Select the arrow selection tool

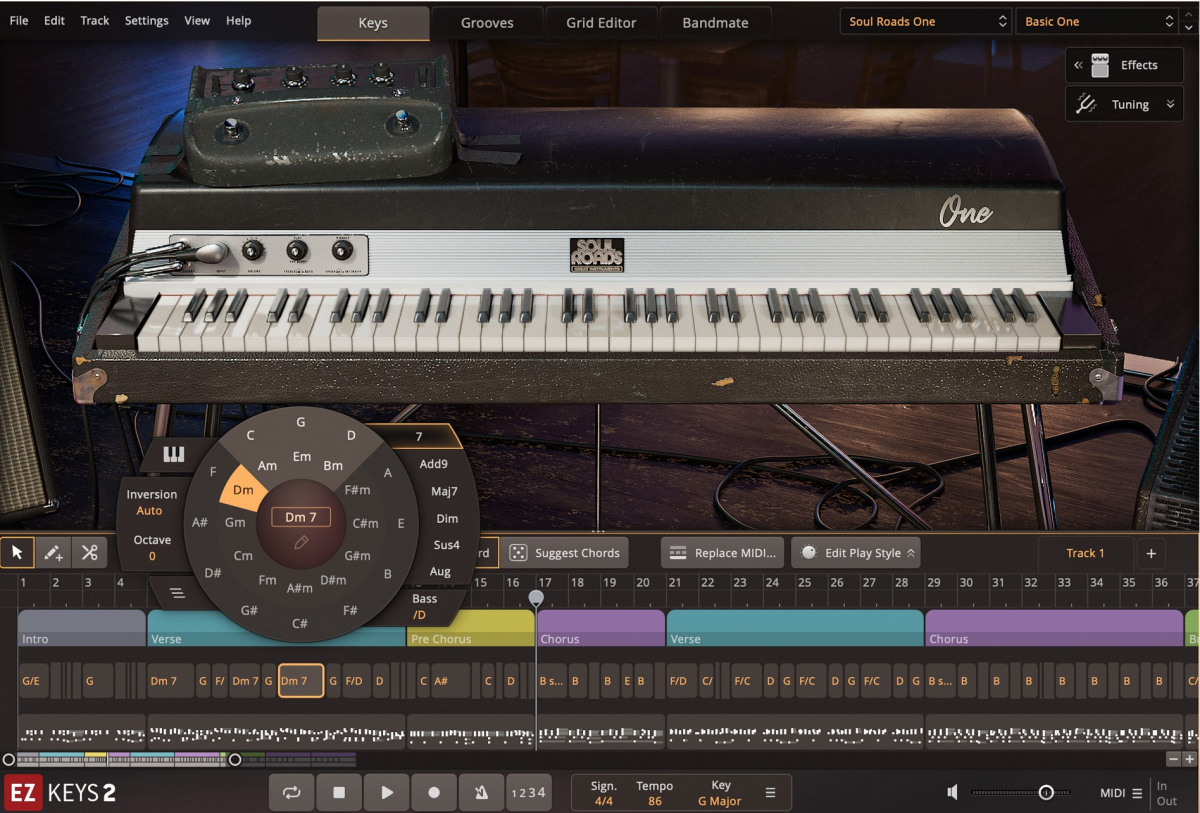coord(16,552)
